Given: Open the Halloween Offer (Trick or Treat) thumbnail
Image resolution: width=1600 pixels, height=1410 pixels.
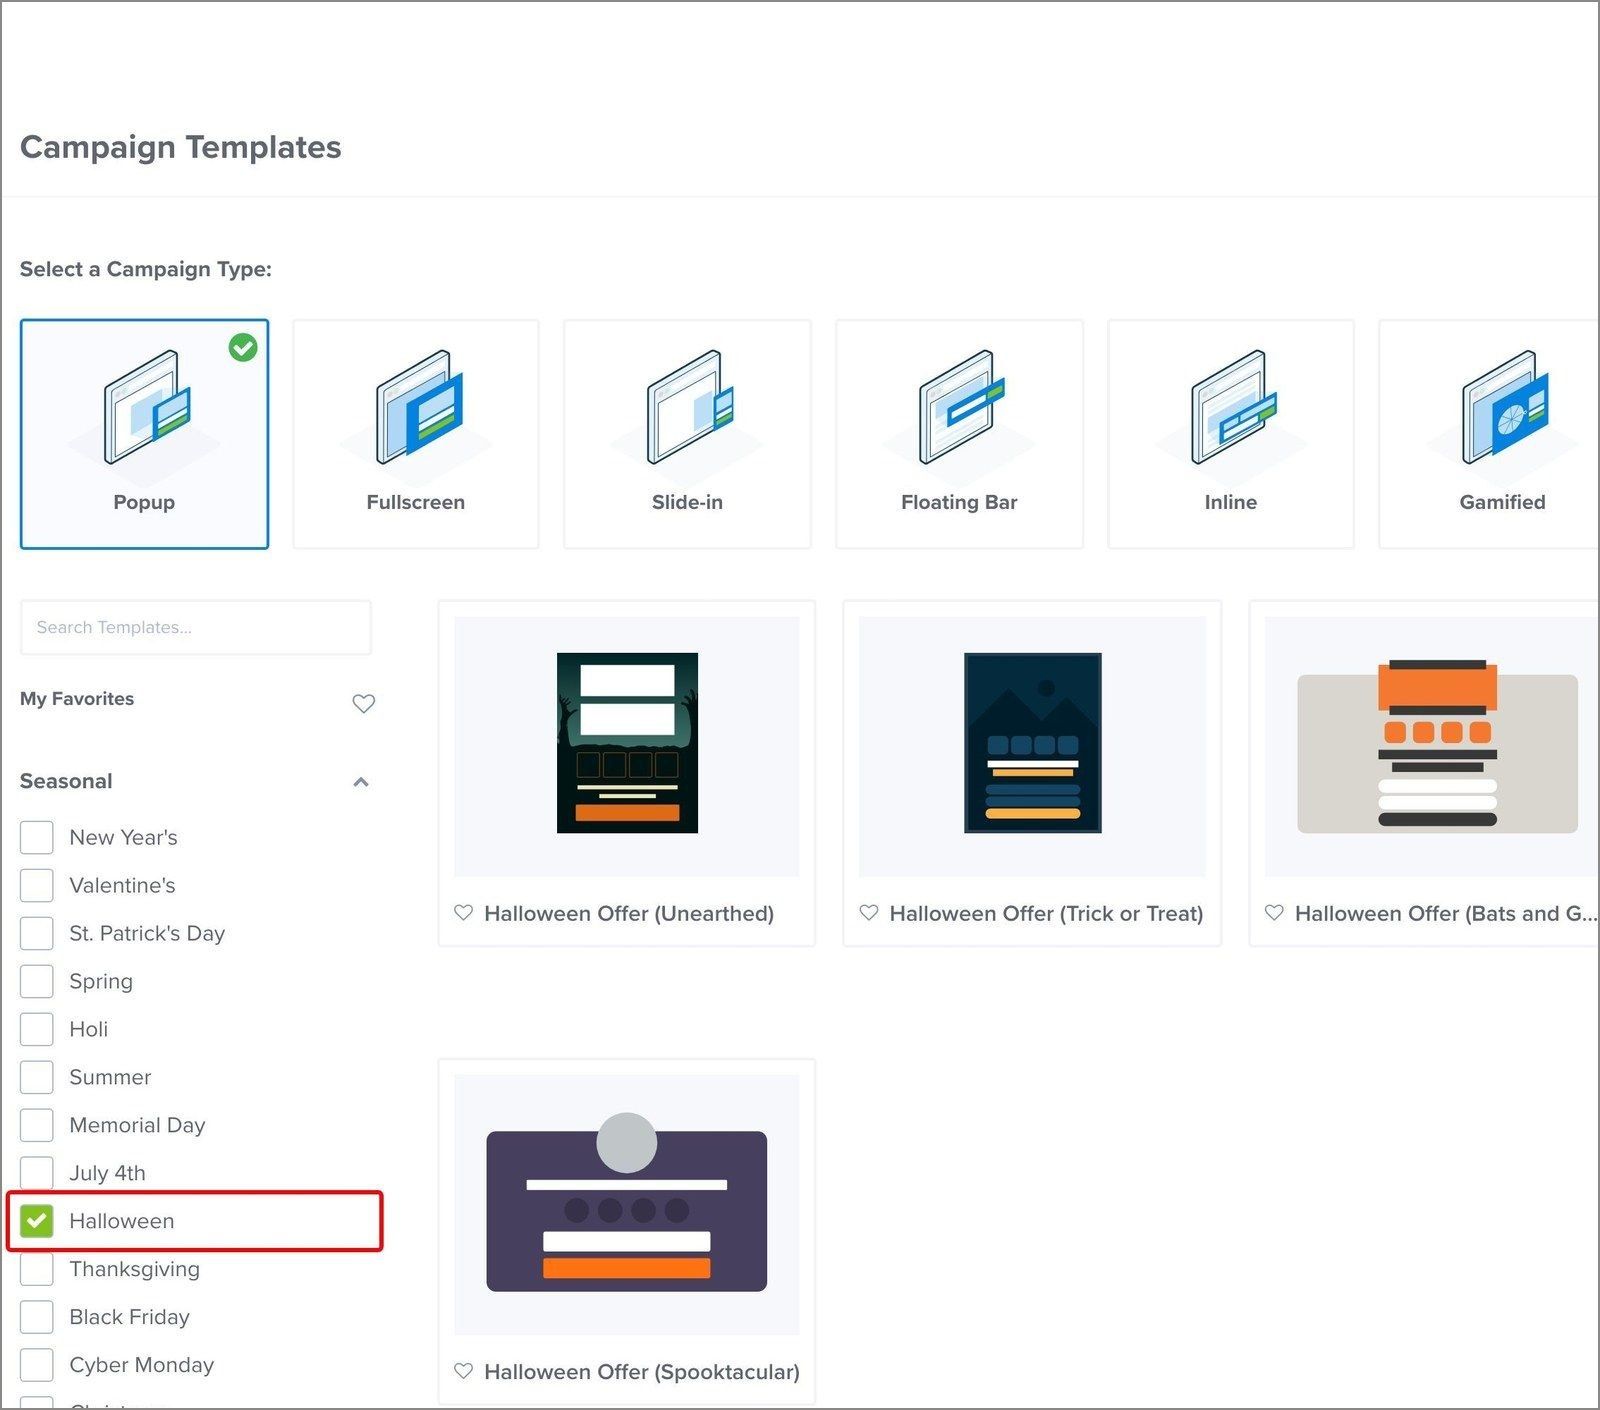Looking at the screenshot, I should pyautogui.click(x=1032, y=746).
